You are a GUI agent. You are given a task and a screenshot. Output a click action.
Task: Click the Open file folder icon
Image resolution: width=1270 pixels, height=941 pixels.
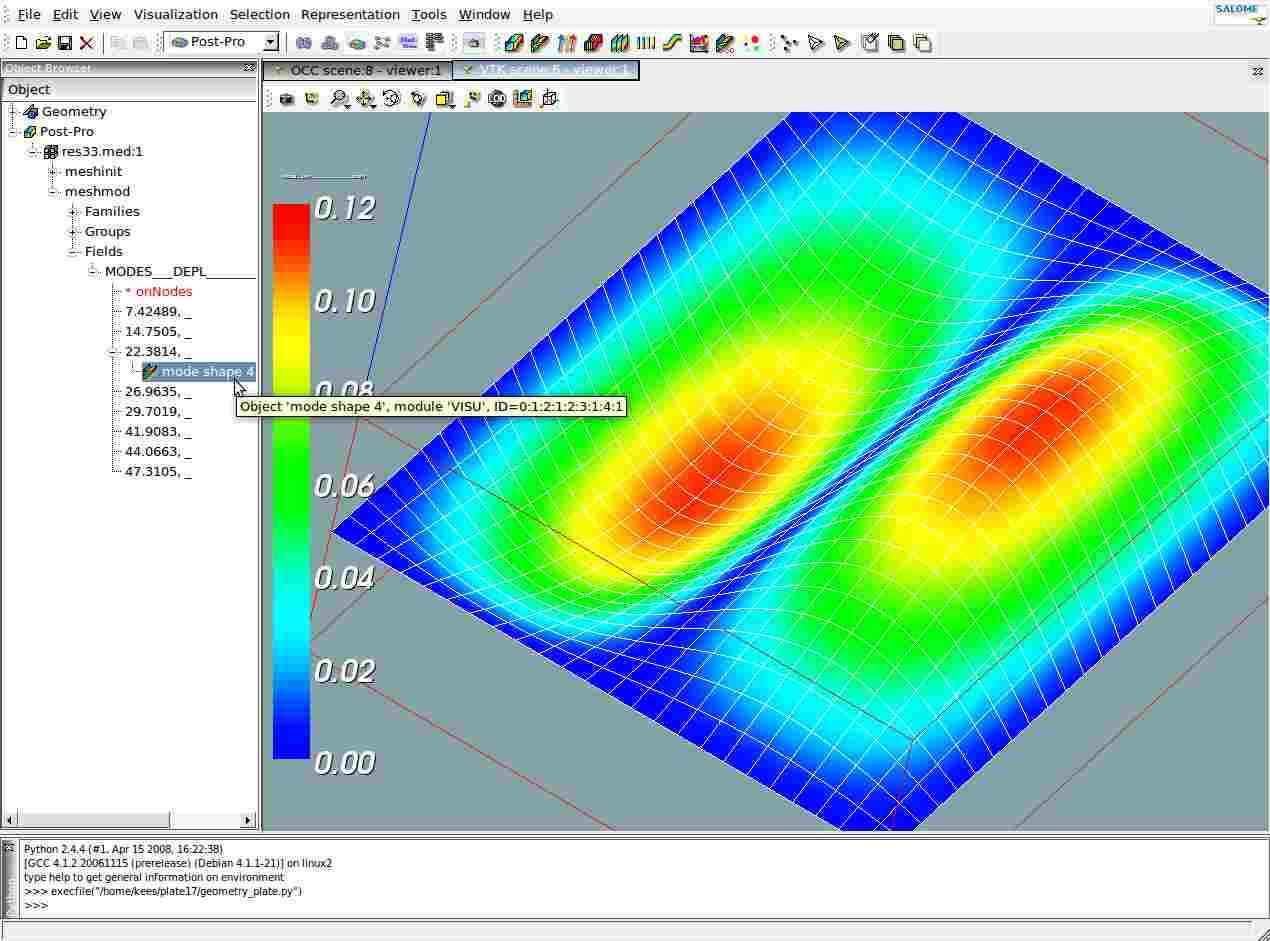click(x=43, y=43)
